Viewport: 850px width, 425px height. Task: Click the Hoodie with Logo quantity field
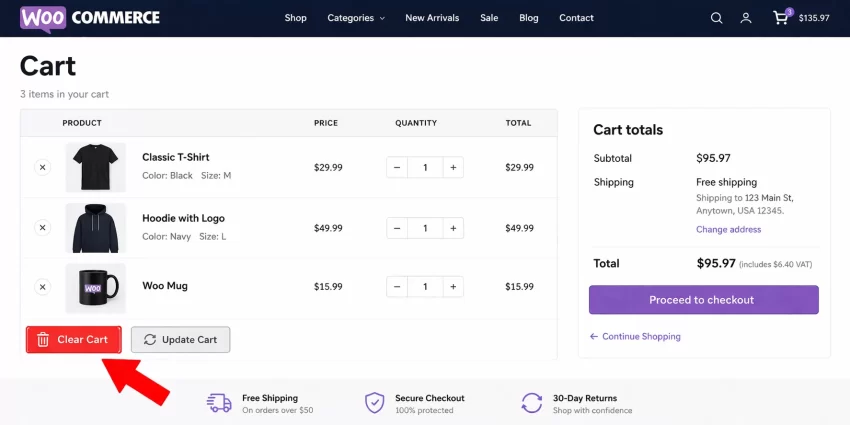coord(425,228)
